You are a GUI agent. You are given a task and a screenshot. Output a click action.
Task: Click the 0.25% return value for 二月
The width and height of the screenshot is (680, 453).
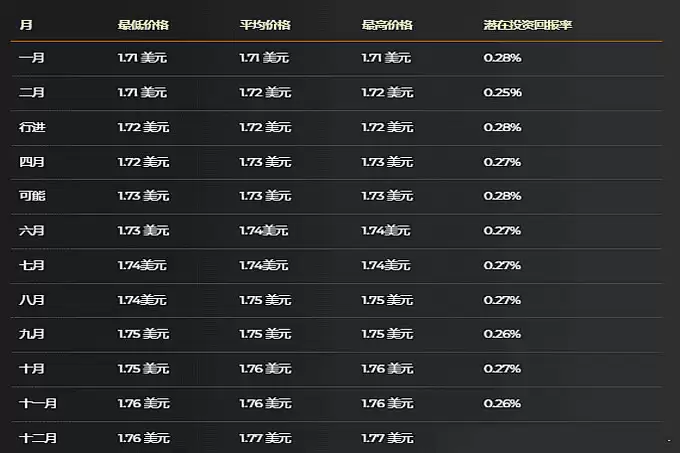501,93
